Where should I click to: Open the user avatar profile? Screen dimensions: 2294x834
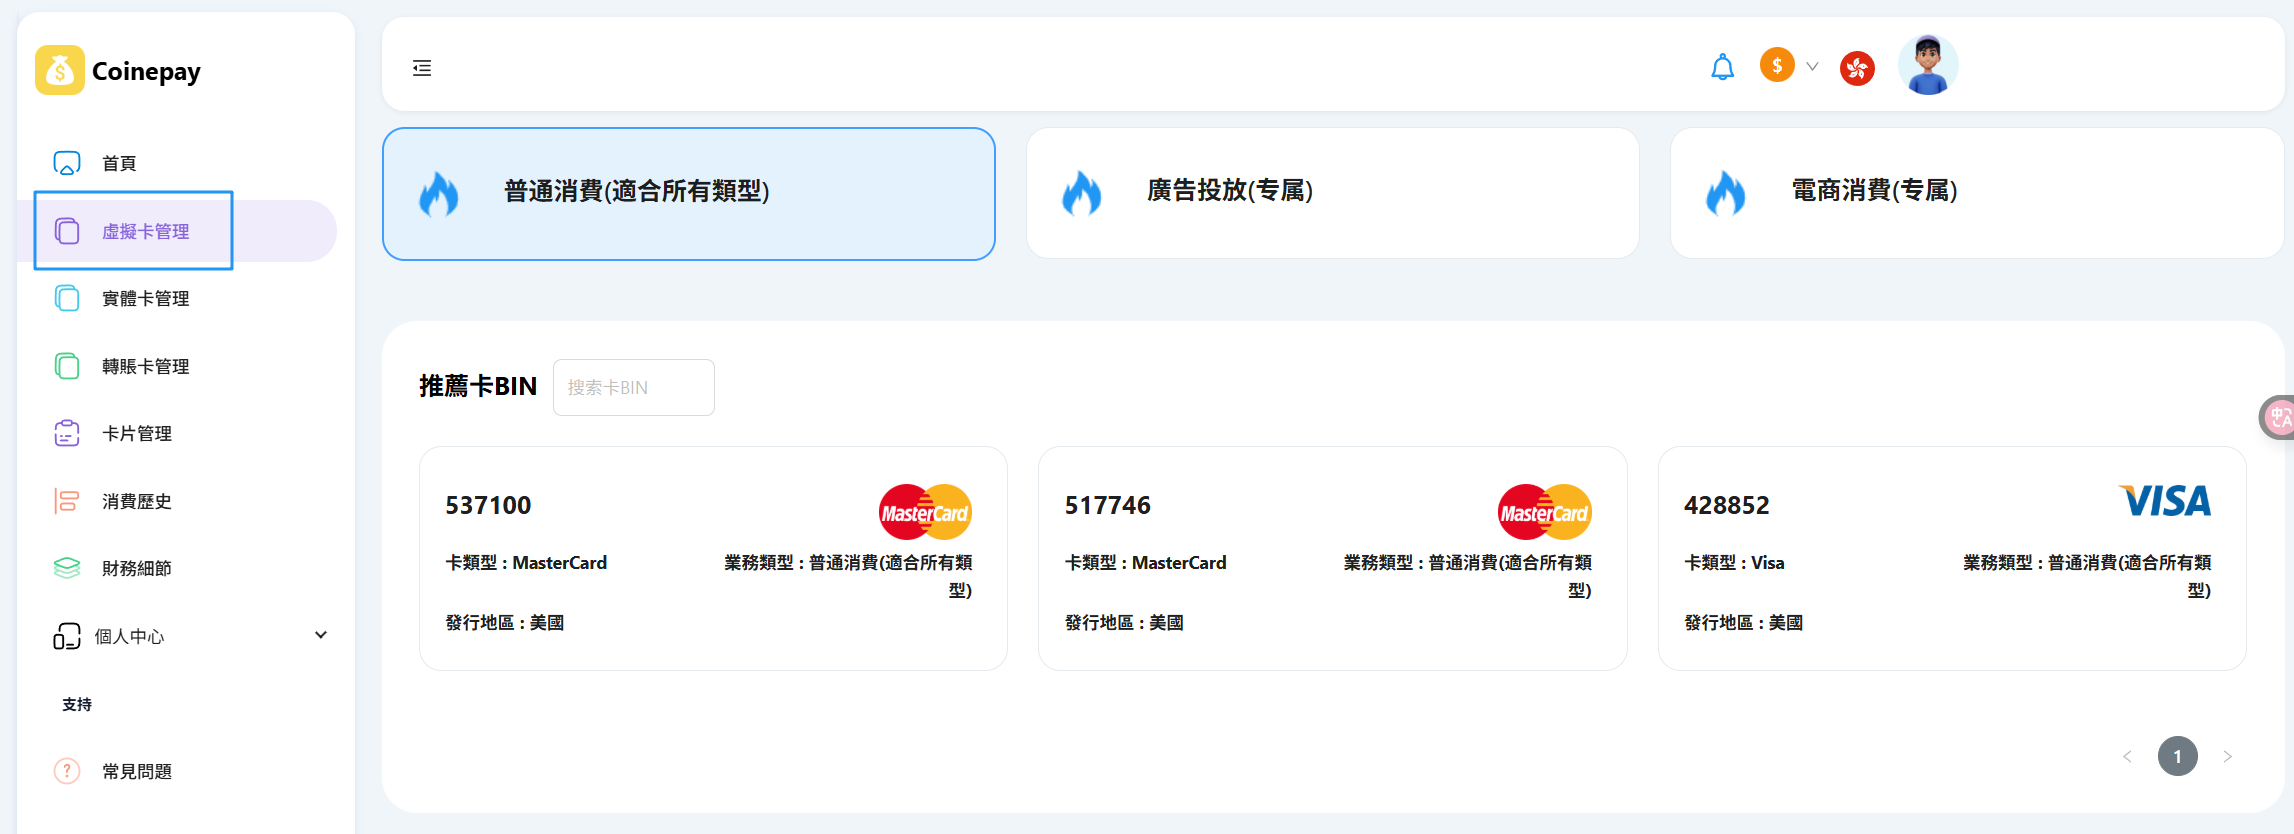(1927, 66)
